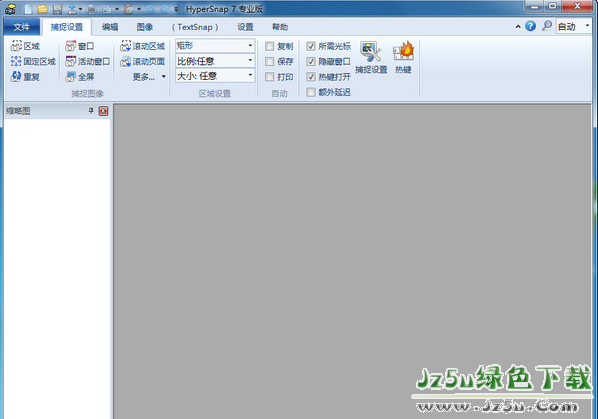Close the 缩略图 thumbnail panel
598x419 pixels.
tap(103, 111)
